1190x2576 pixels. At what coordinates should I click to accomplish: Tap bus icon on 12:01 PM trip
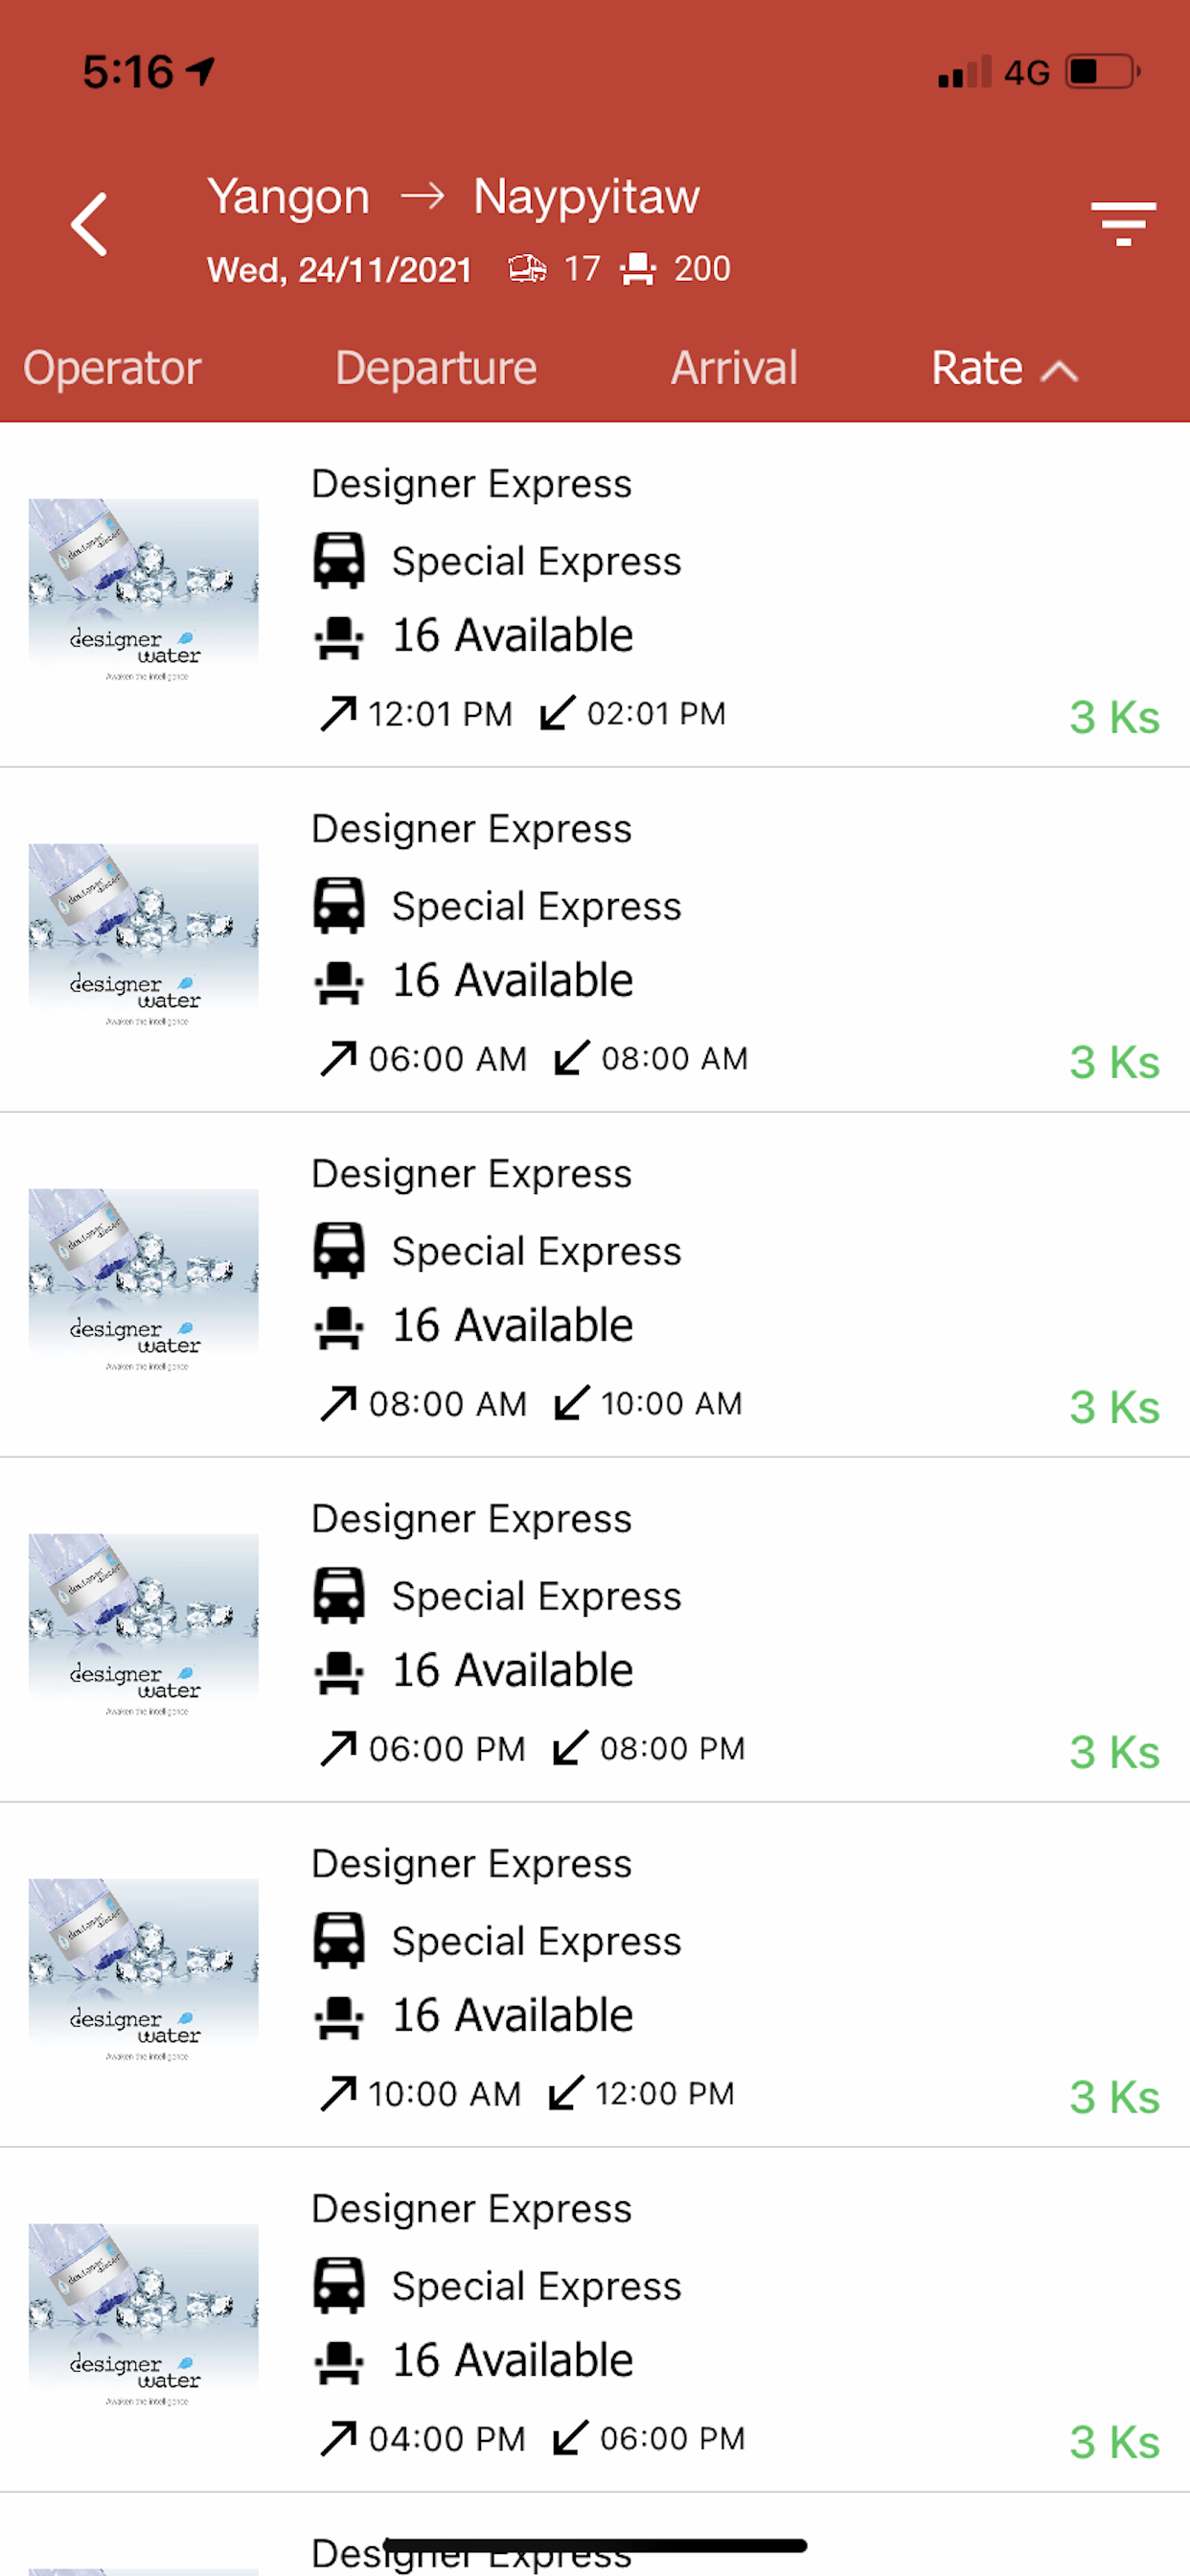point(339,560)
